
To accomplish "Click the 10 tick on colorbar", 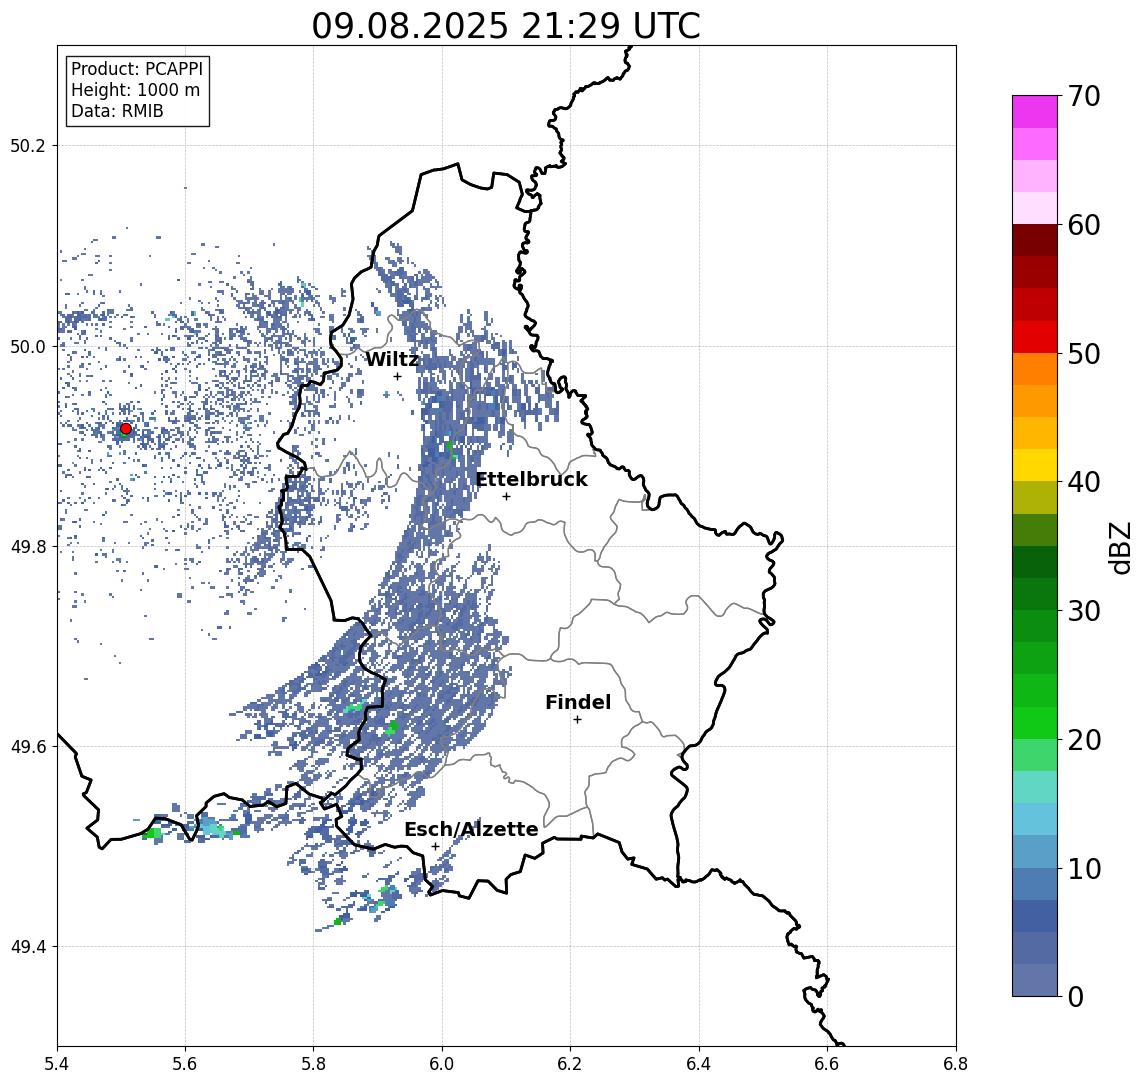I will [1083, 868].
